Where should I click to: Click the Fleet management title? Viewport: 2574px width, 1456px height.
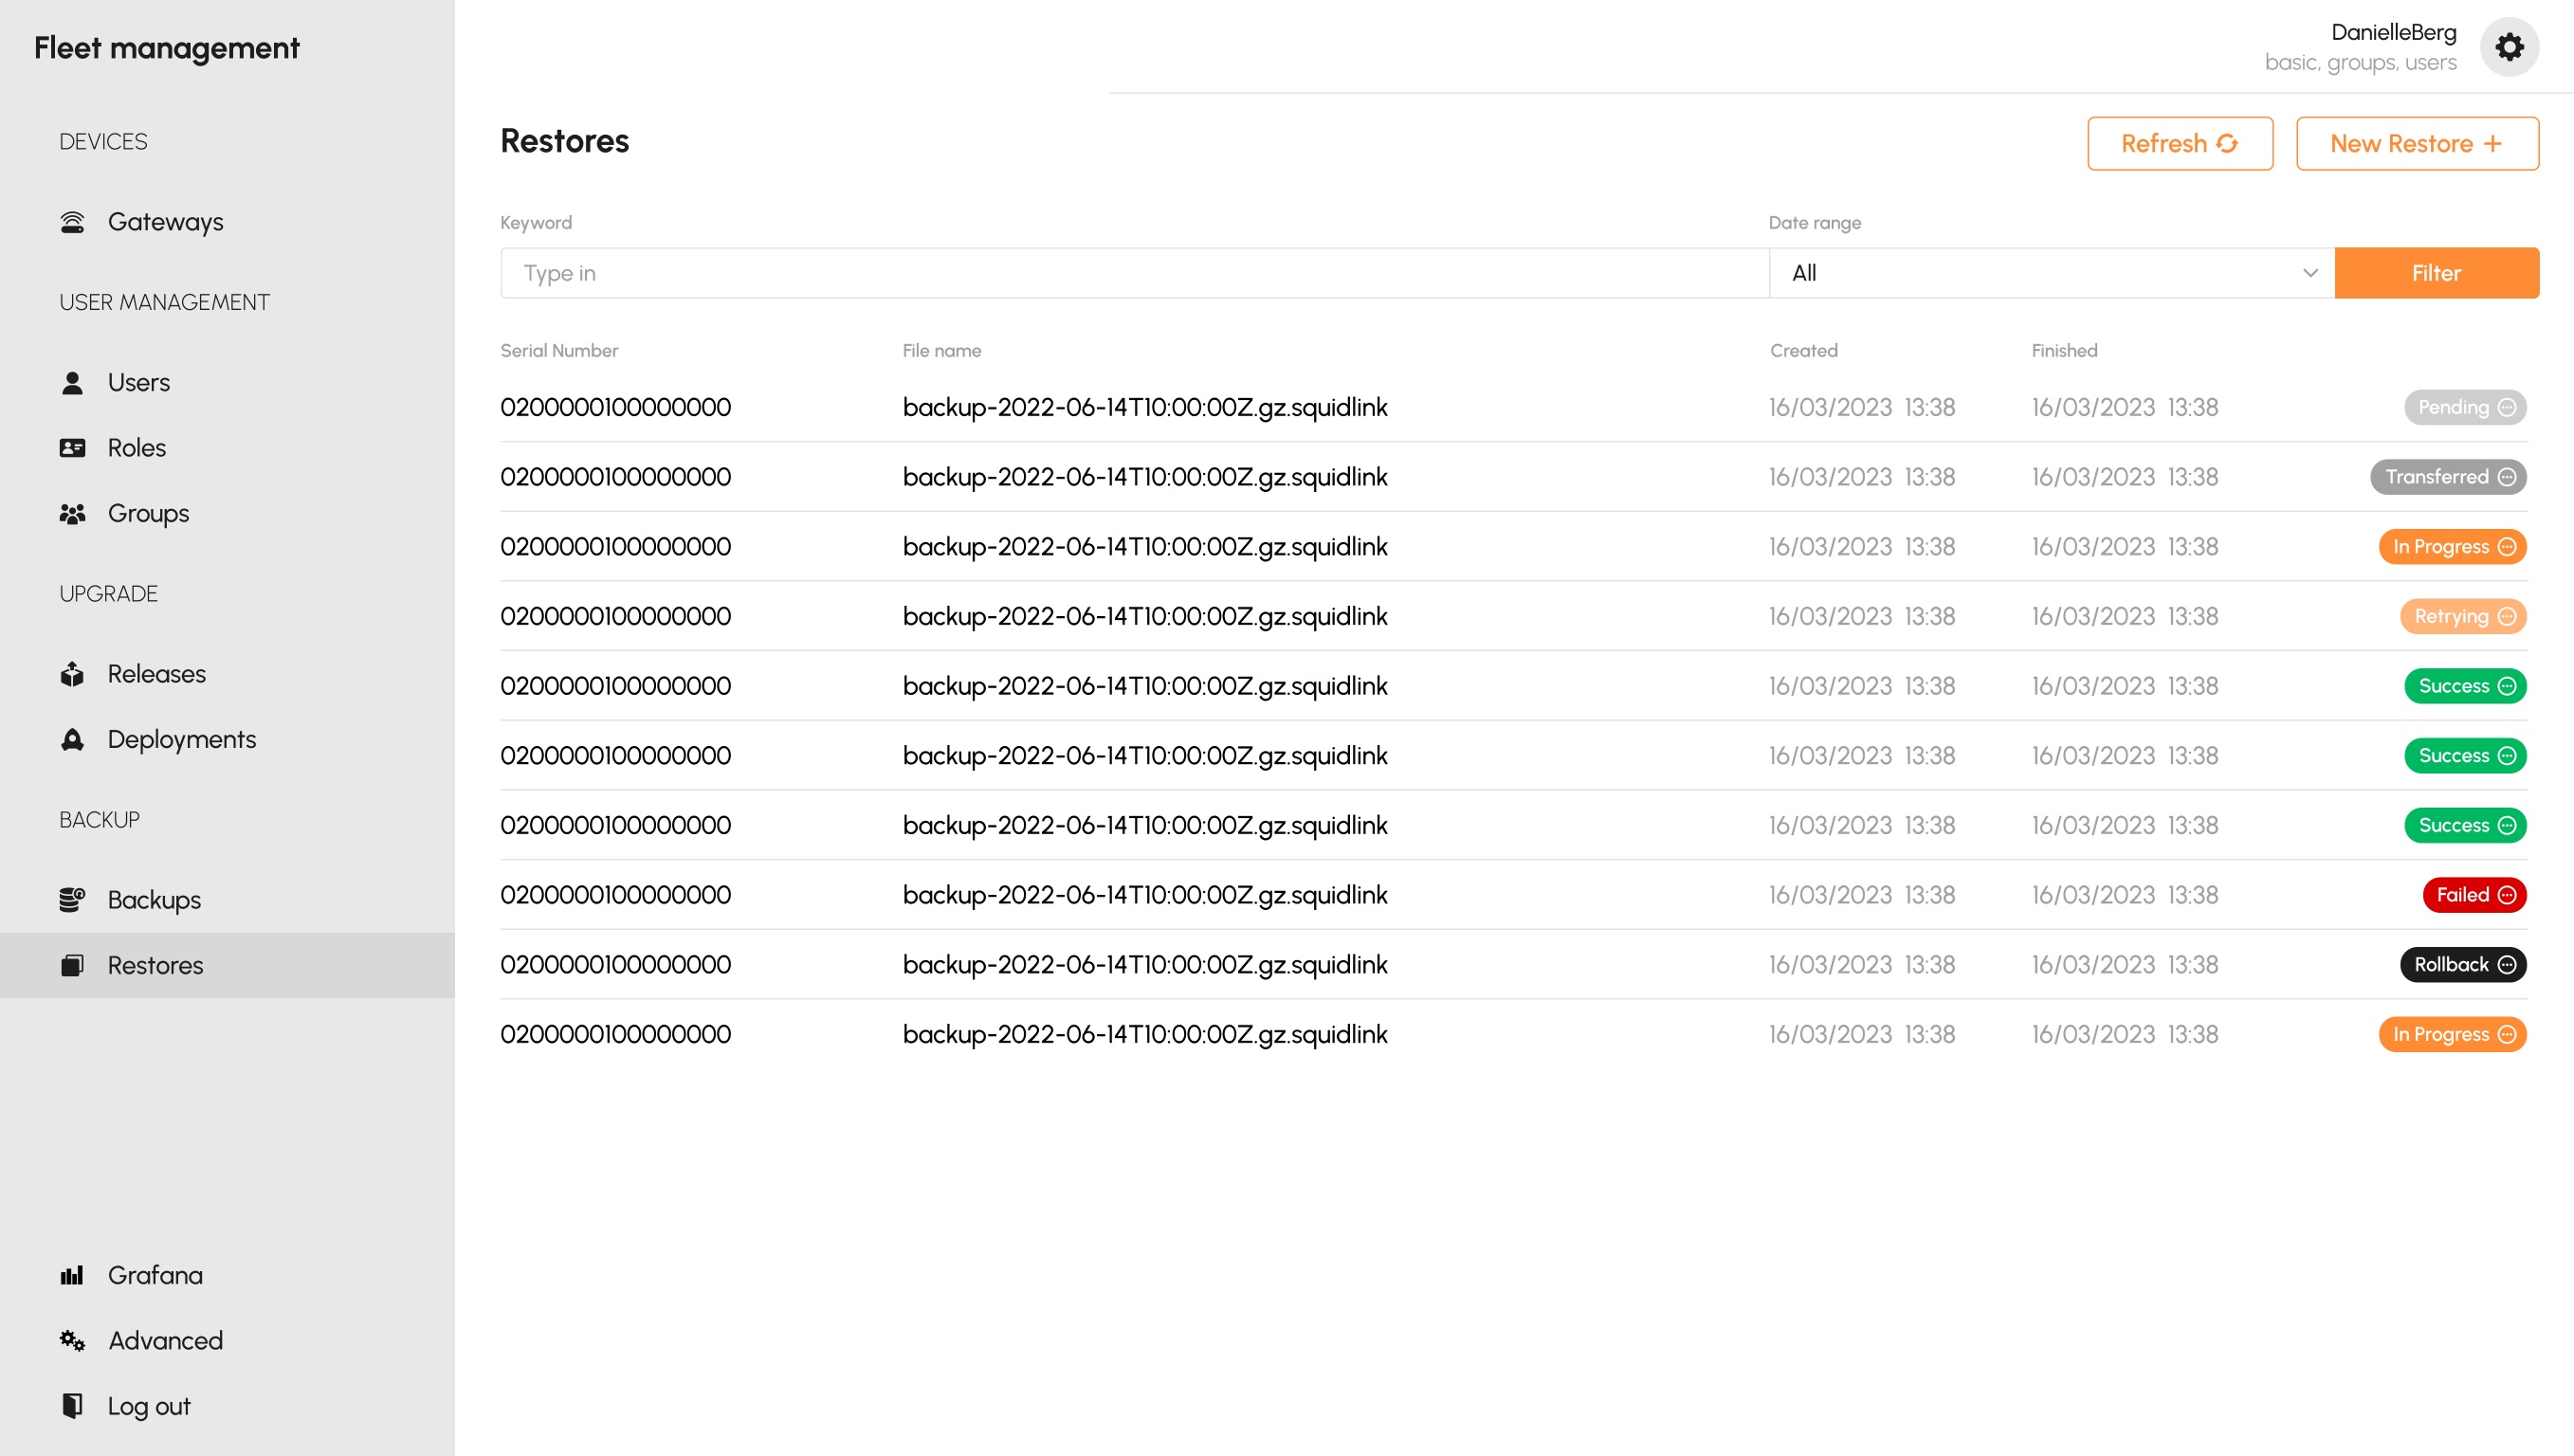pos(167,48)
